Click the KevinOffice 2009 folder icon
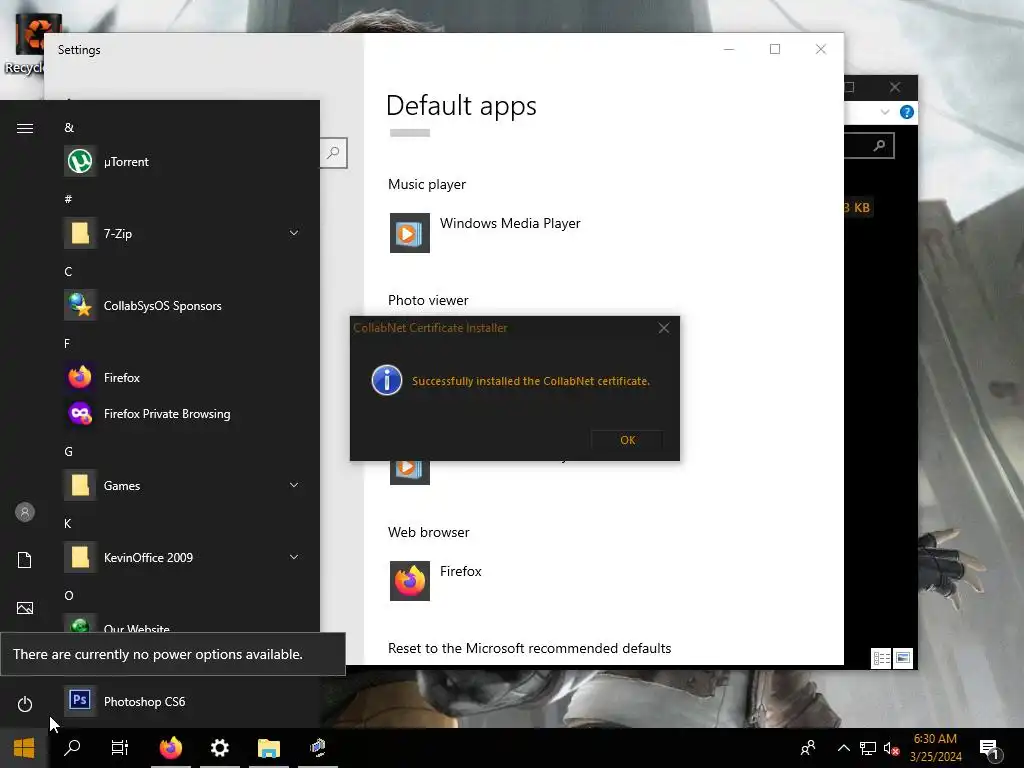This screenshot has width=1024, height=768. click(80, 557)
